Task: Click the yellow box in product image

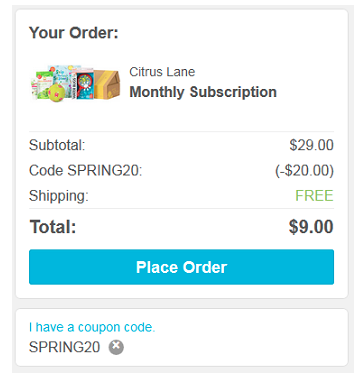Action: 107,84
